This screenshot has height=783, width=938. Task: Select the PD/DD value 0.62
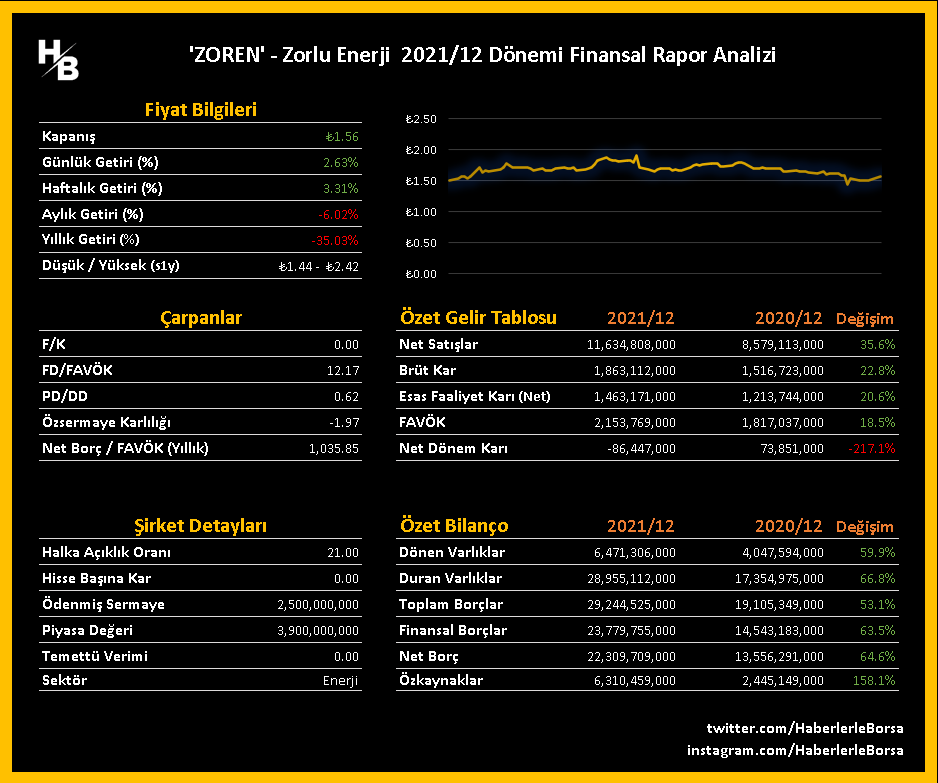coord(346,397)
